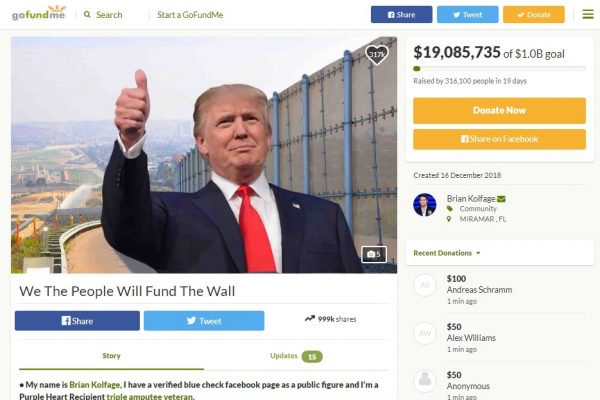This screenshot has width=600, height=400.
Task: Click the trending shares arrow icon
Action: pos(310,318)
